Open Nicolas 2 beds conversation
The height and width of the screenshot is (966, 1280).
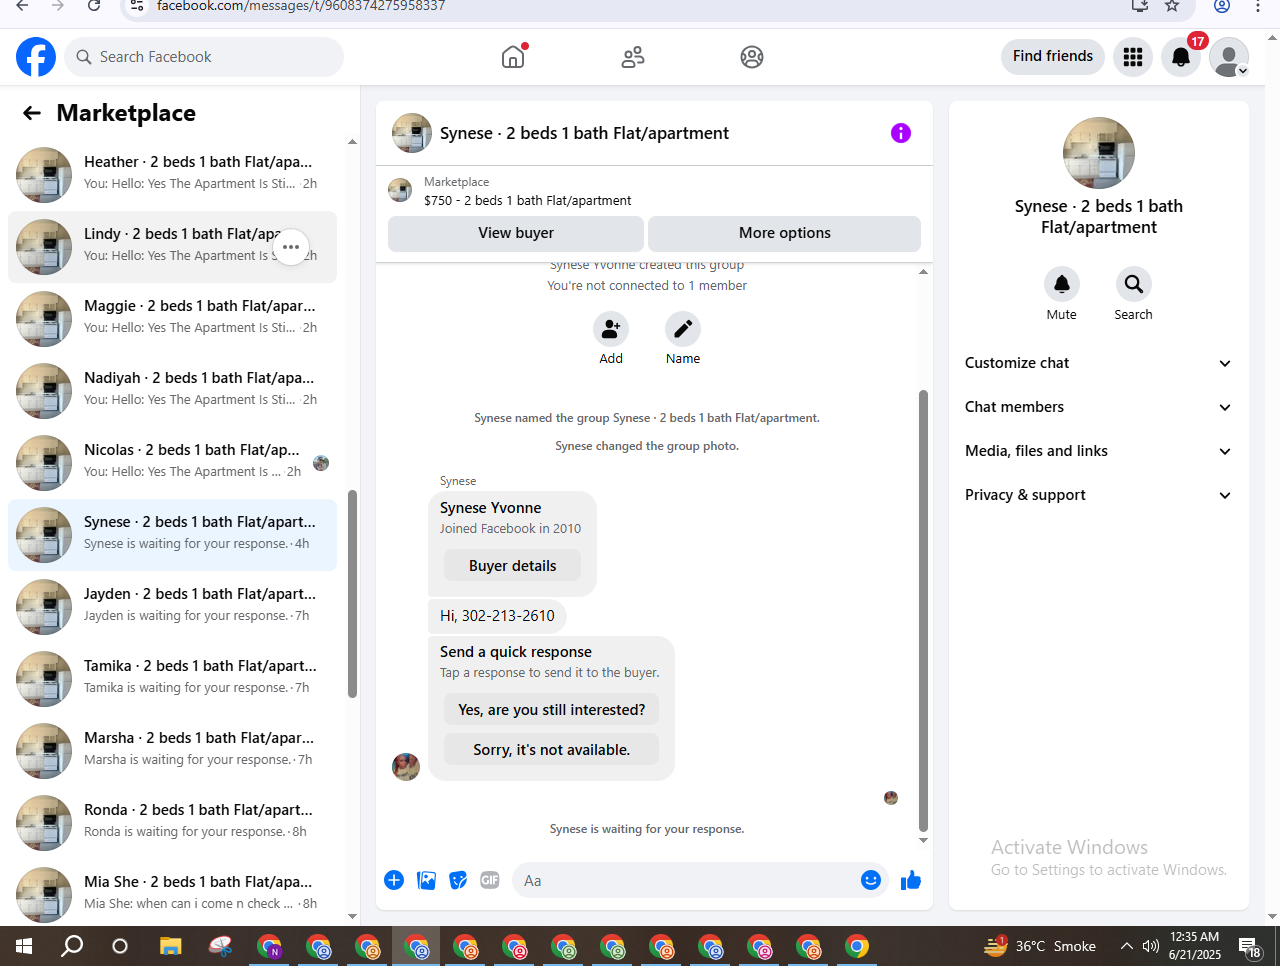(172, 463)
